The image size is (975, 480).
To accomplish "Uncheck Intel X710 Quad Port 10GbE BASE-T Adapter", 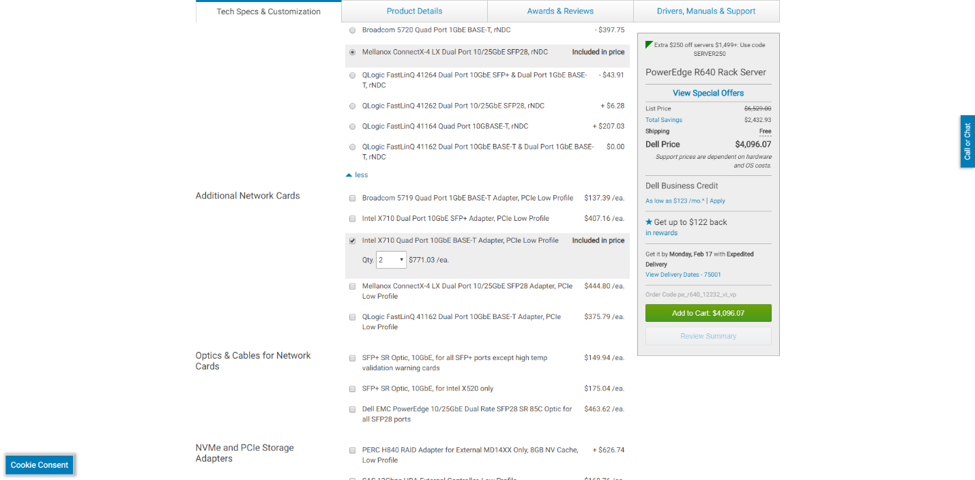I will point(353,241).
